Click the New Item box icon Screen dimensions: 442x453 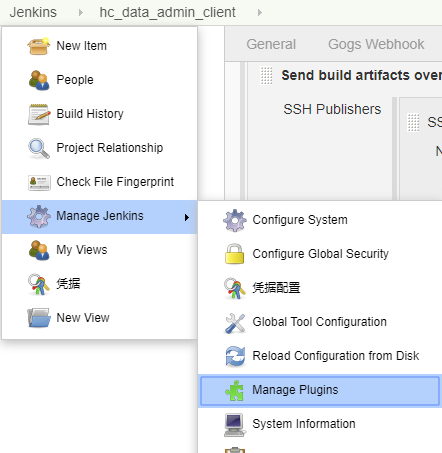coord(39,46)
